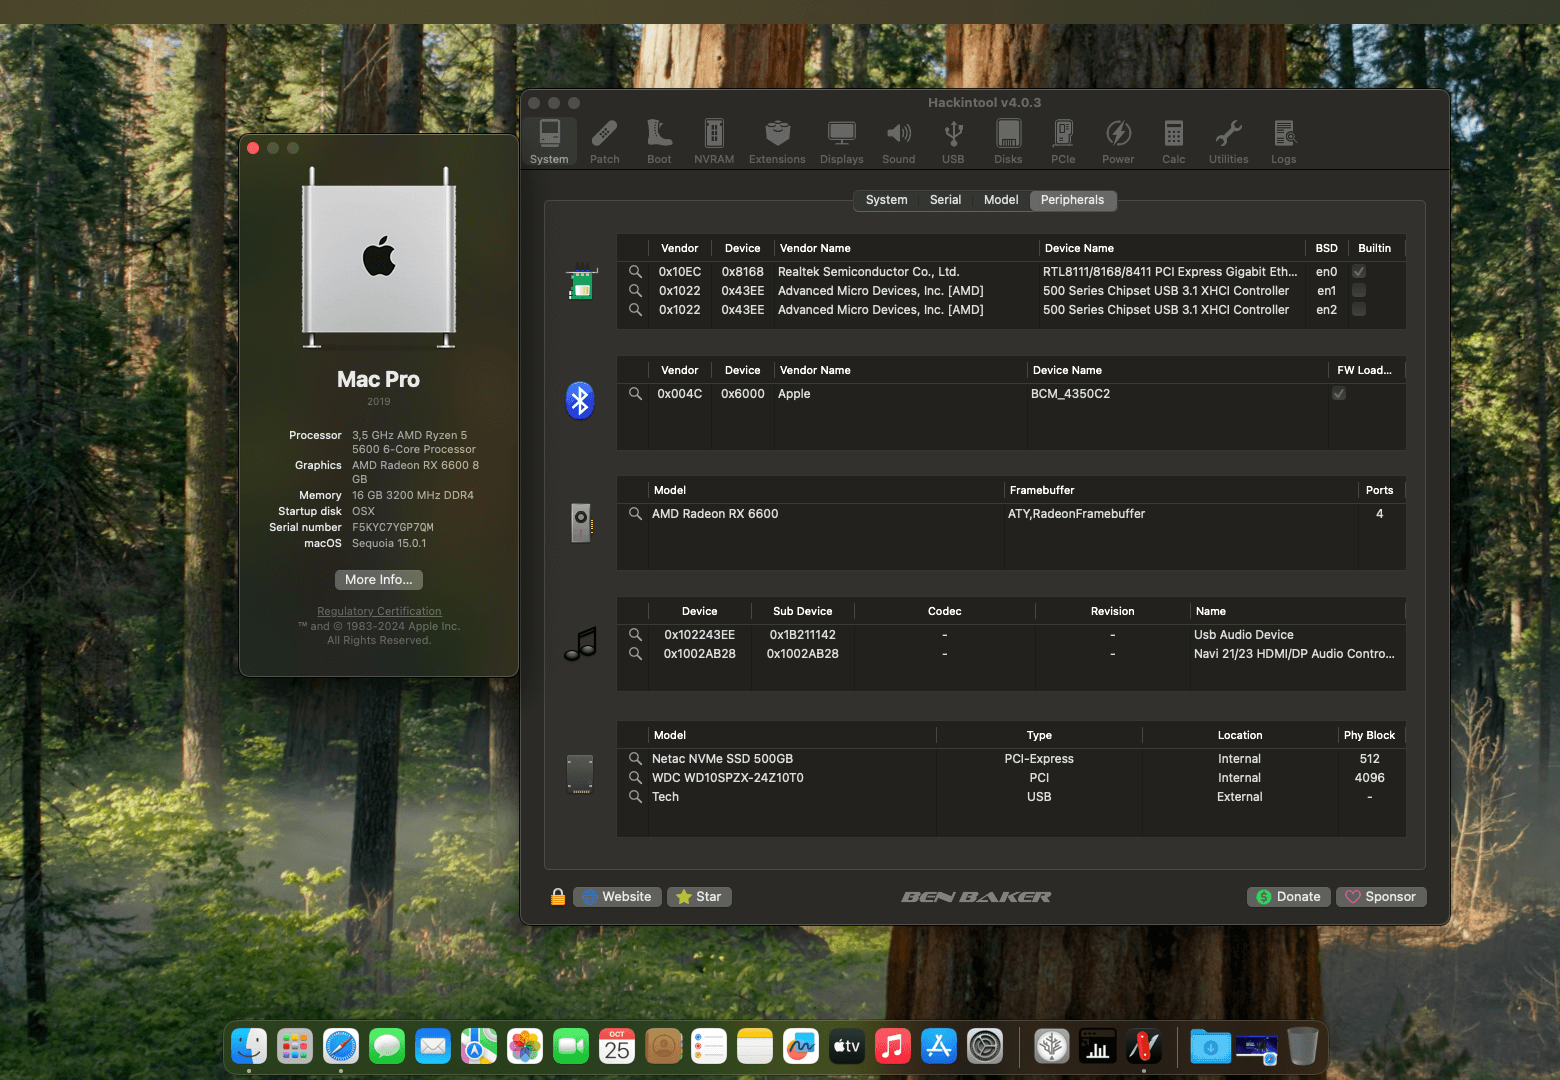
Task: Click the lock icon in Hackintool footer
Action: (x=558, y=897)
